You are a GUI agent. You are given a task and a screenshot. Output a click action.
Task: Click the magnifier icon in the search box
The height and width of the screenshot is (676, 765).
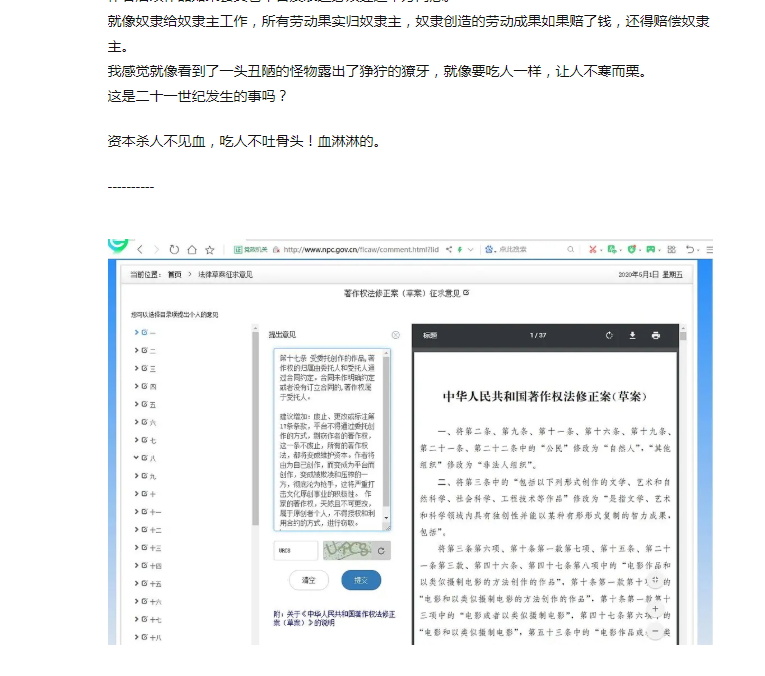(570, 249)
